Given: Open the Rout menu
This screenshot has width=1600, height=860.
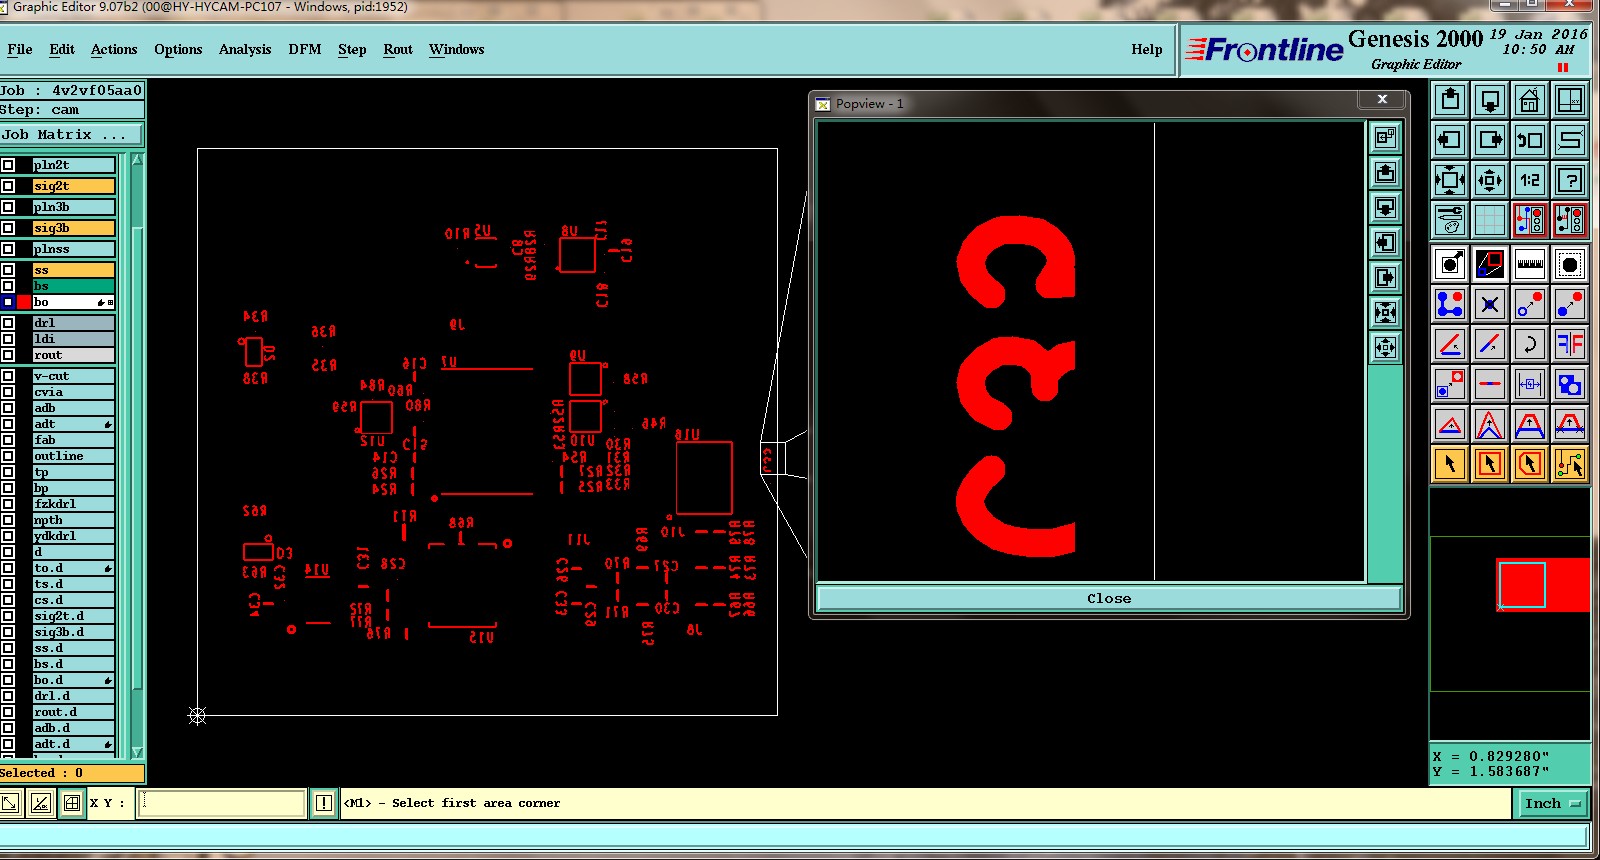Looking at the screenshot, I should click(x=398, y=49).
